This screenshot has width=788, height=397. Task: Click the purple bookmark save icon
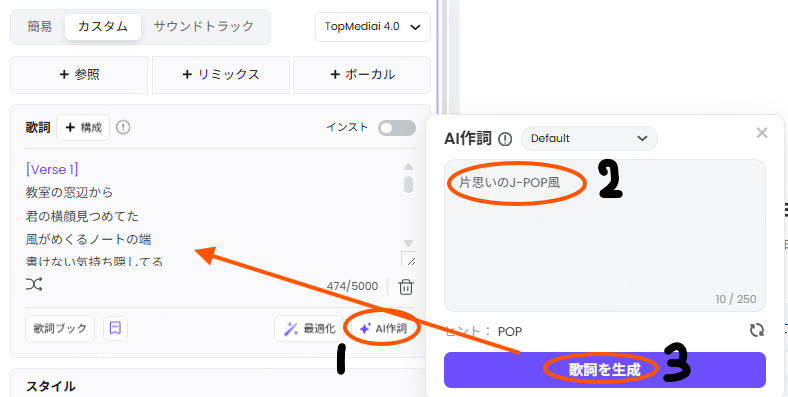pos(116,329)
